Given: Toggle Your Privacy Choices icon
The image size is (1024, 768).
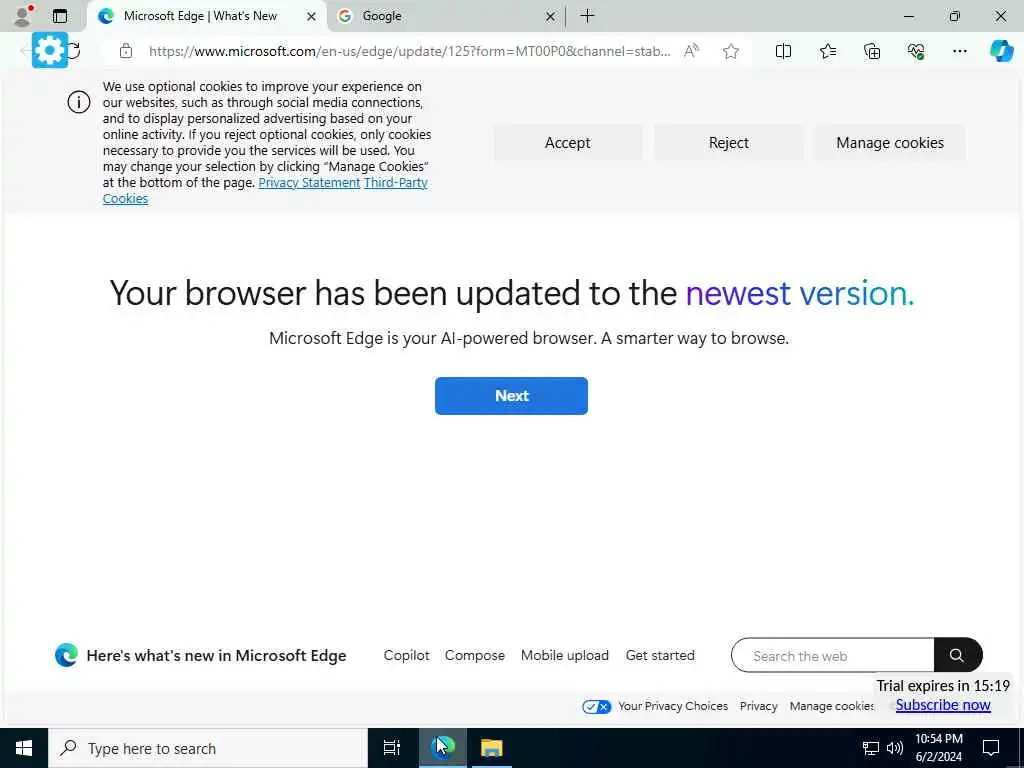Looking at the screenshot, I should (596, 706).
